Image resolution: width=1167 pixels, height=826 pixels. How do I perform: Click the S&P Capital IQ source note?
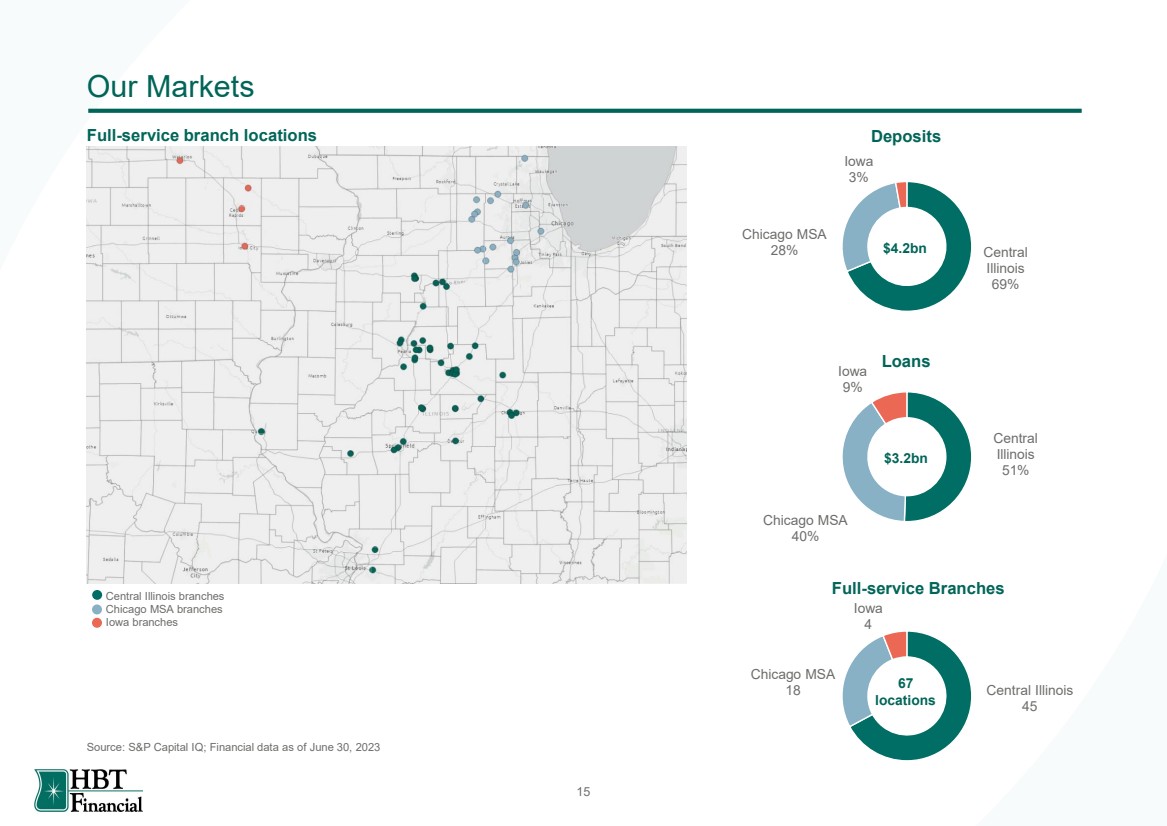click(233, 747)
